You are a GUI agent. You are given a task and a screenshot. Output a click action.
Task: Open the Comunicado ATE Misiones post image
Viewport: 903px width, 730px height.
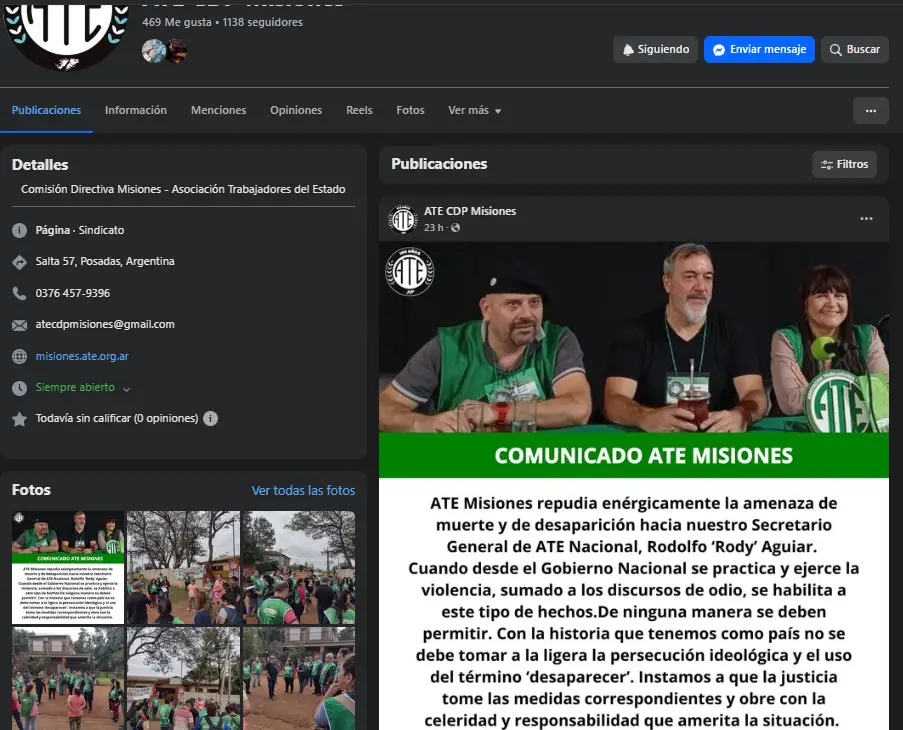[633, 486]
